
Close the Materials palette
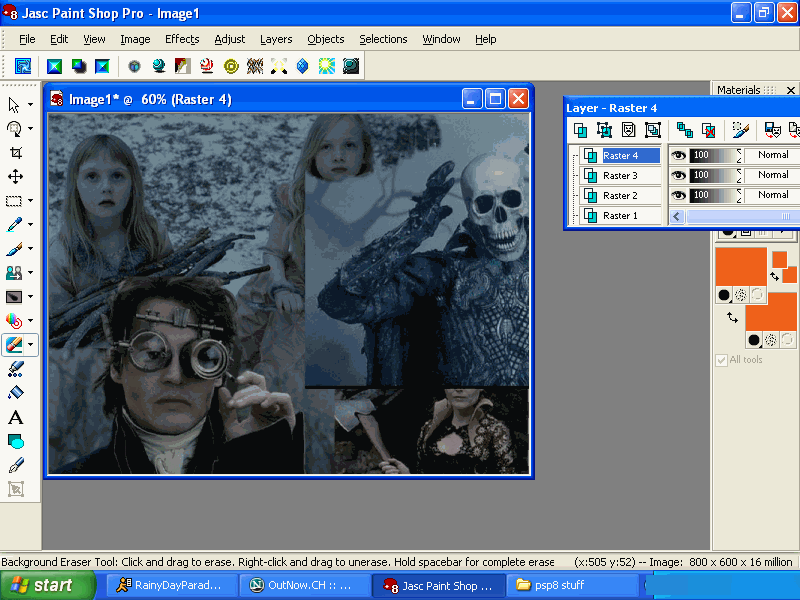(790, 90)
